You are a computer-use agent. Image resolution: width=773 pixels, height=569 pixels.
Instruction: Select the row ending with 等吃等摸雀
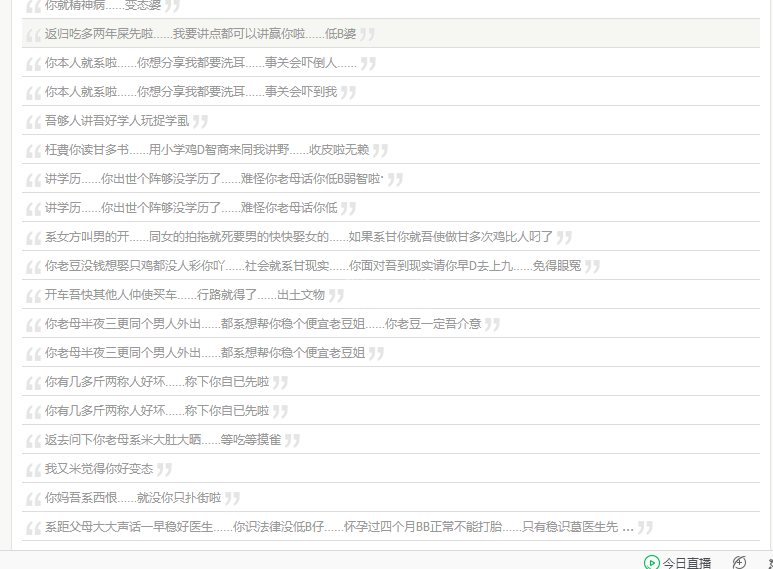[x=391, y=440]
